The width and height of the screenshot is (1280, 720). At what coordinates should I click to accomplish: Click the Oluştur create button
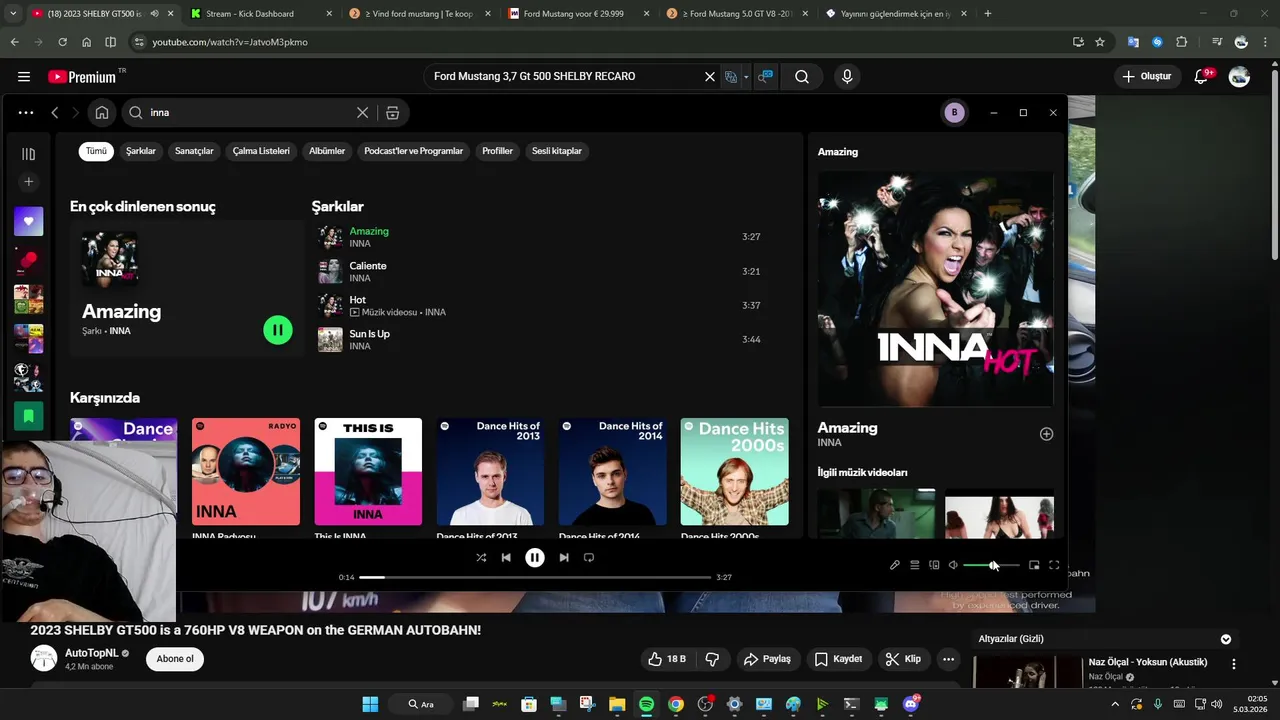tap(1148, 77)
